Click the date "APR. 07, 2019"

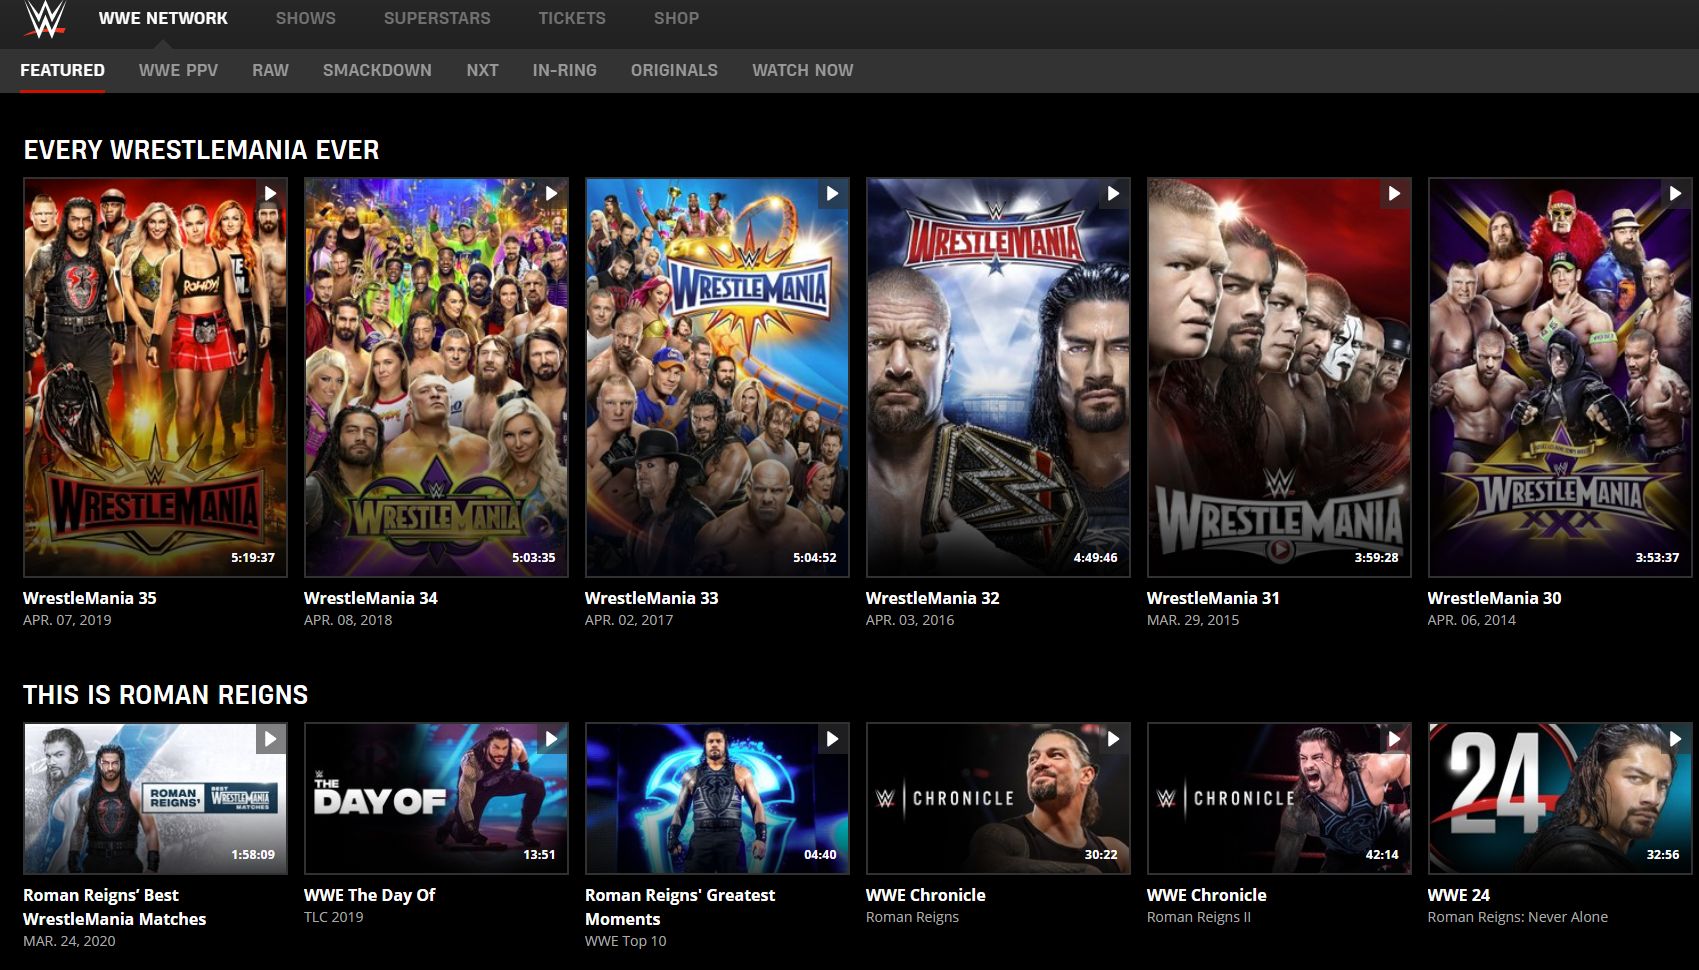[x=67, y=620]
